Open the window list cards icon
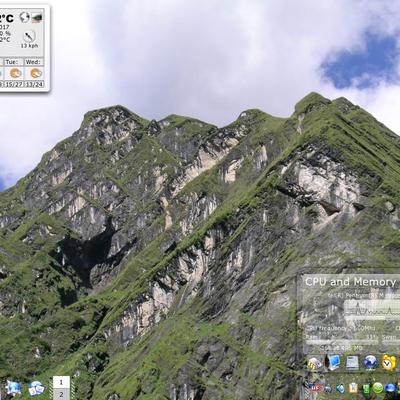400x400 pixels. point(36,388)
